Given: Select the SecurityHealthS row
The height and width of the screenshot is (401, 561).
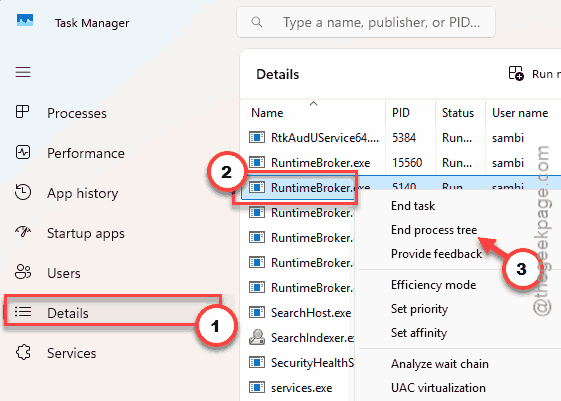Looking at the screenshot, I should (x=312, y=362).
